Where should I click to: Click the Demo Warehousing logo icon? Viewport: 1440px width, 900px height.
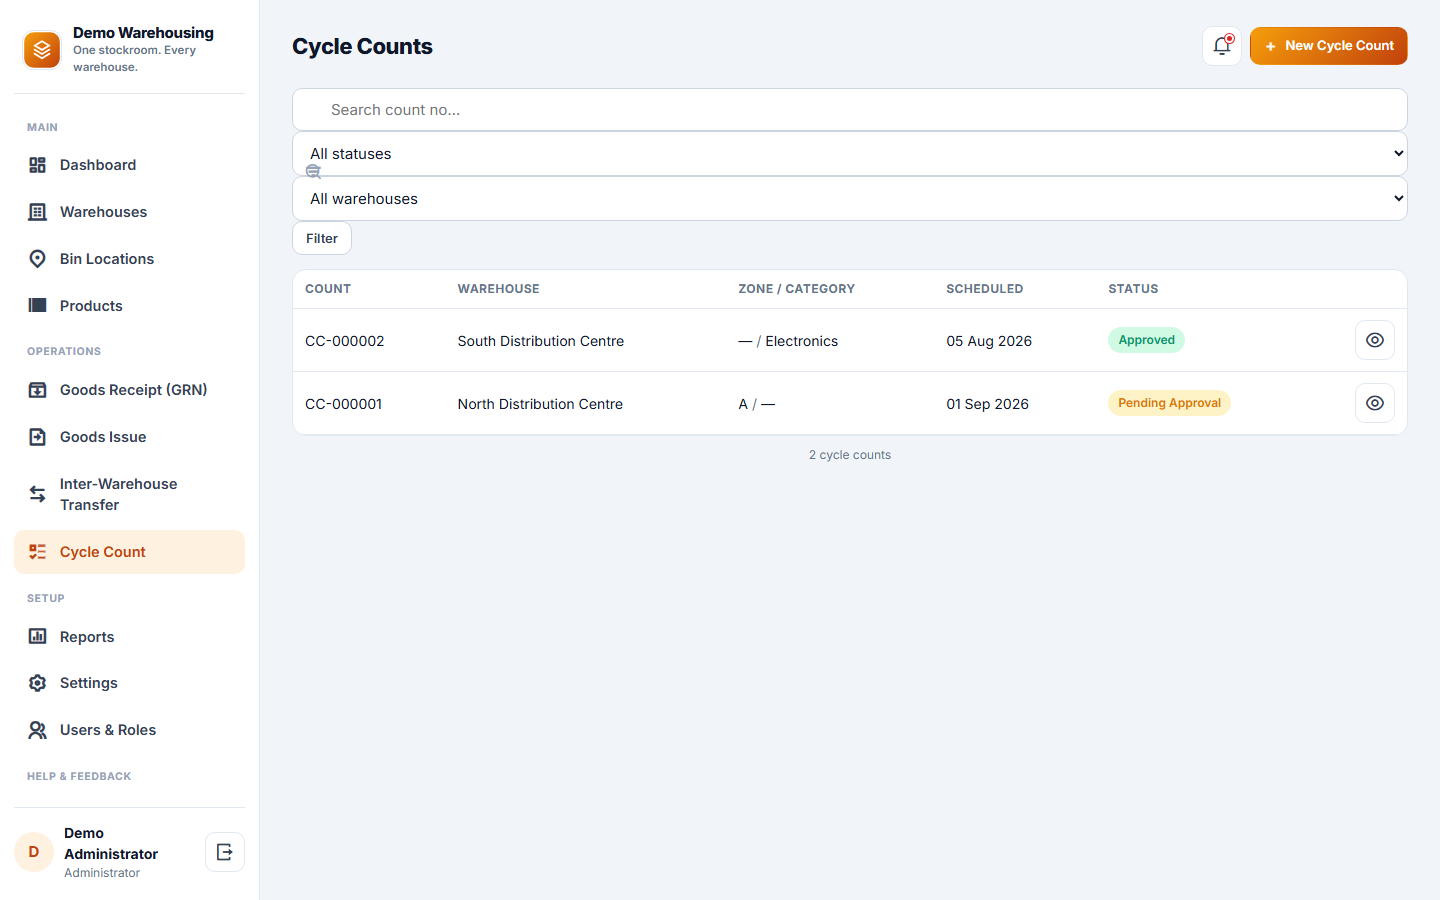[x=42, y=49]
